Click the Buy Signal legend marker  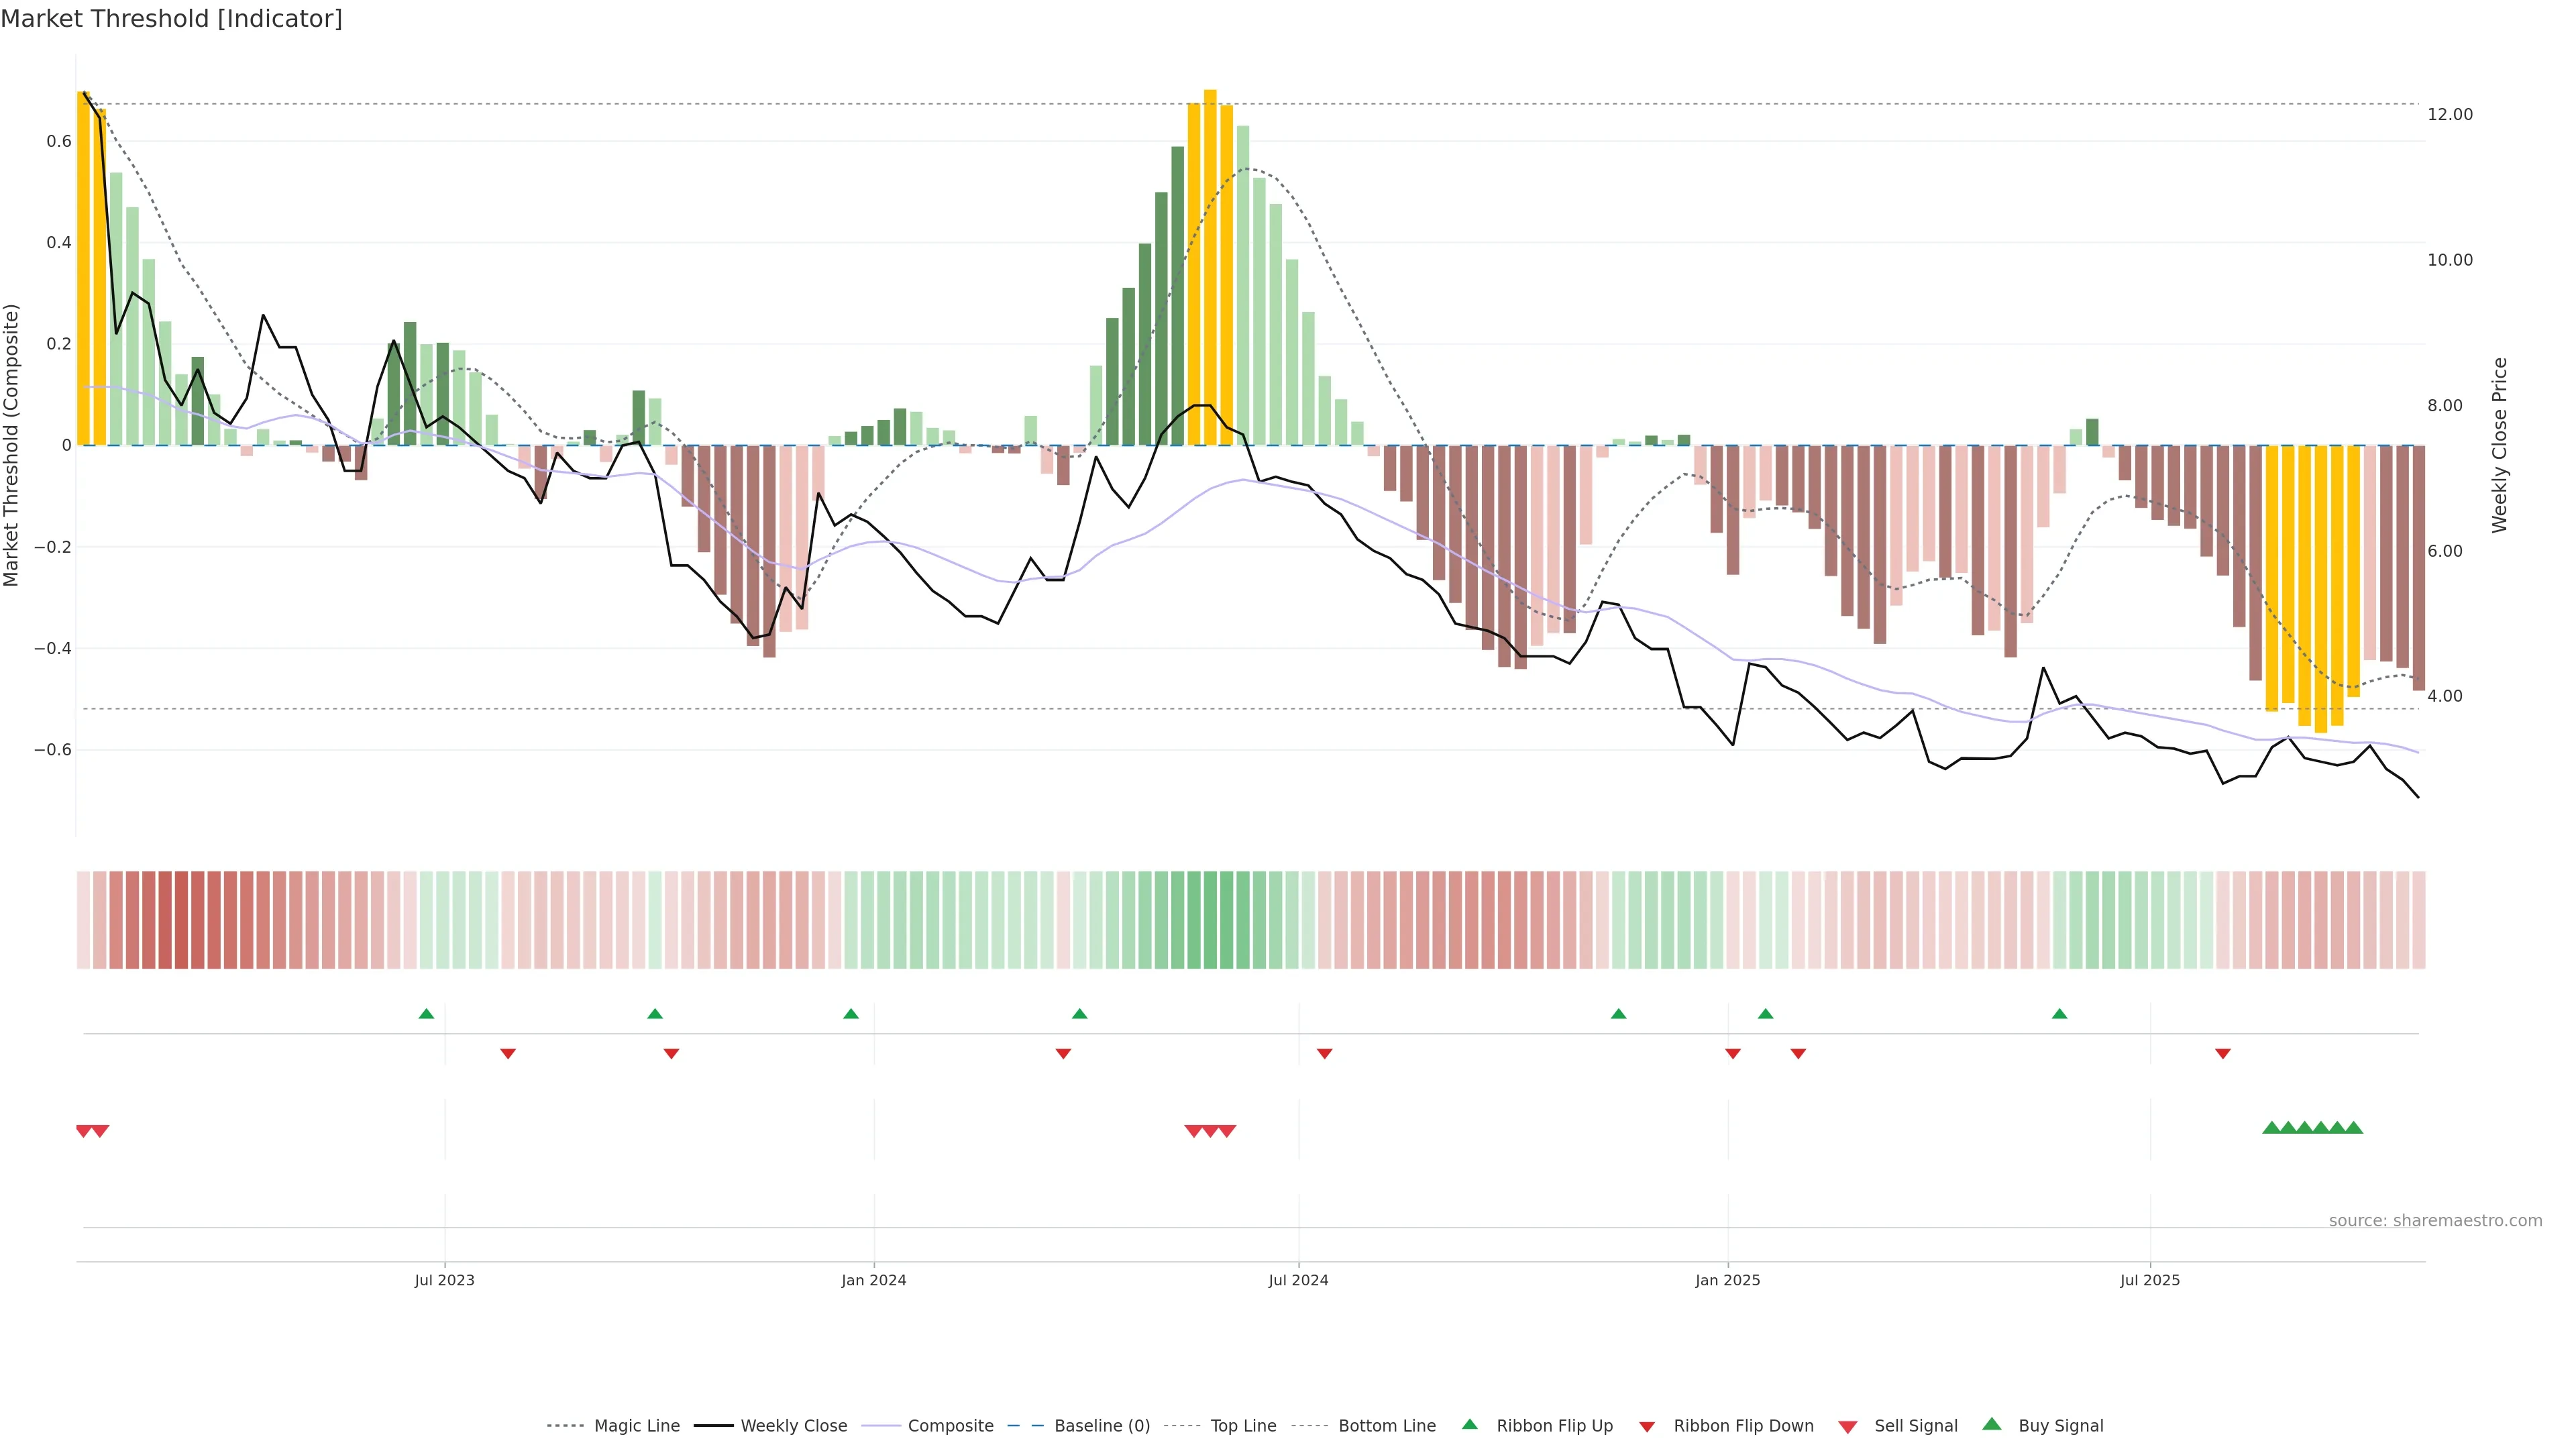pyautogui.click(x=1992, y=1424)
